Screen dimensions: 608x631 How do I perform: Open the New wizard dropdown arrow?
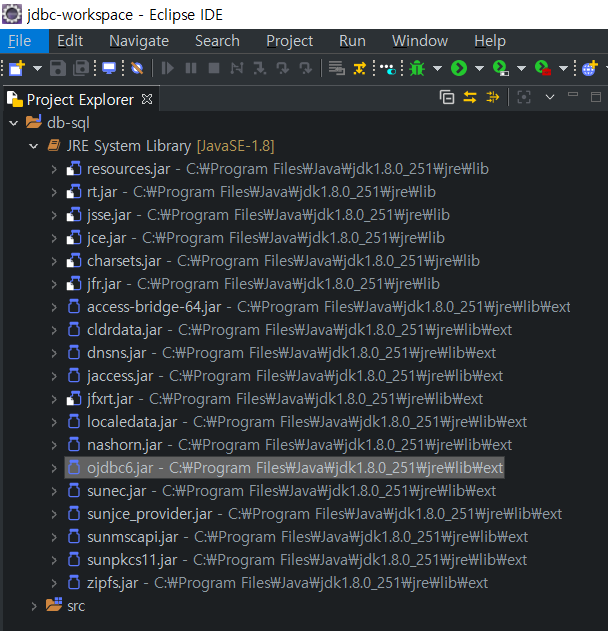point(37,68)
